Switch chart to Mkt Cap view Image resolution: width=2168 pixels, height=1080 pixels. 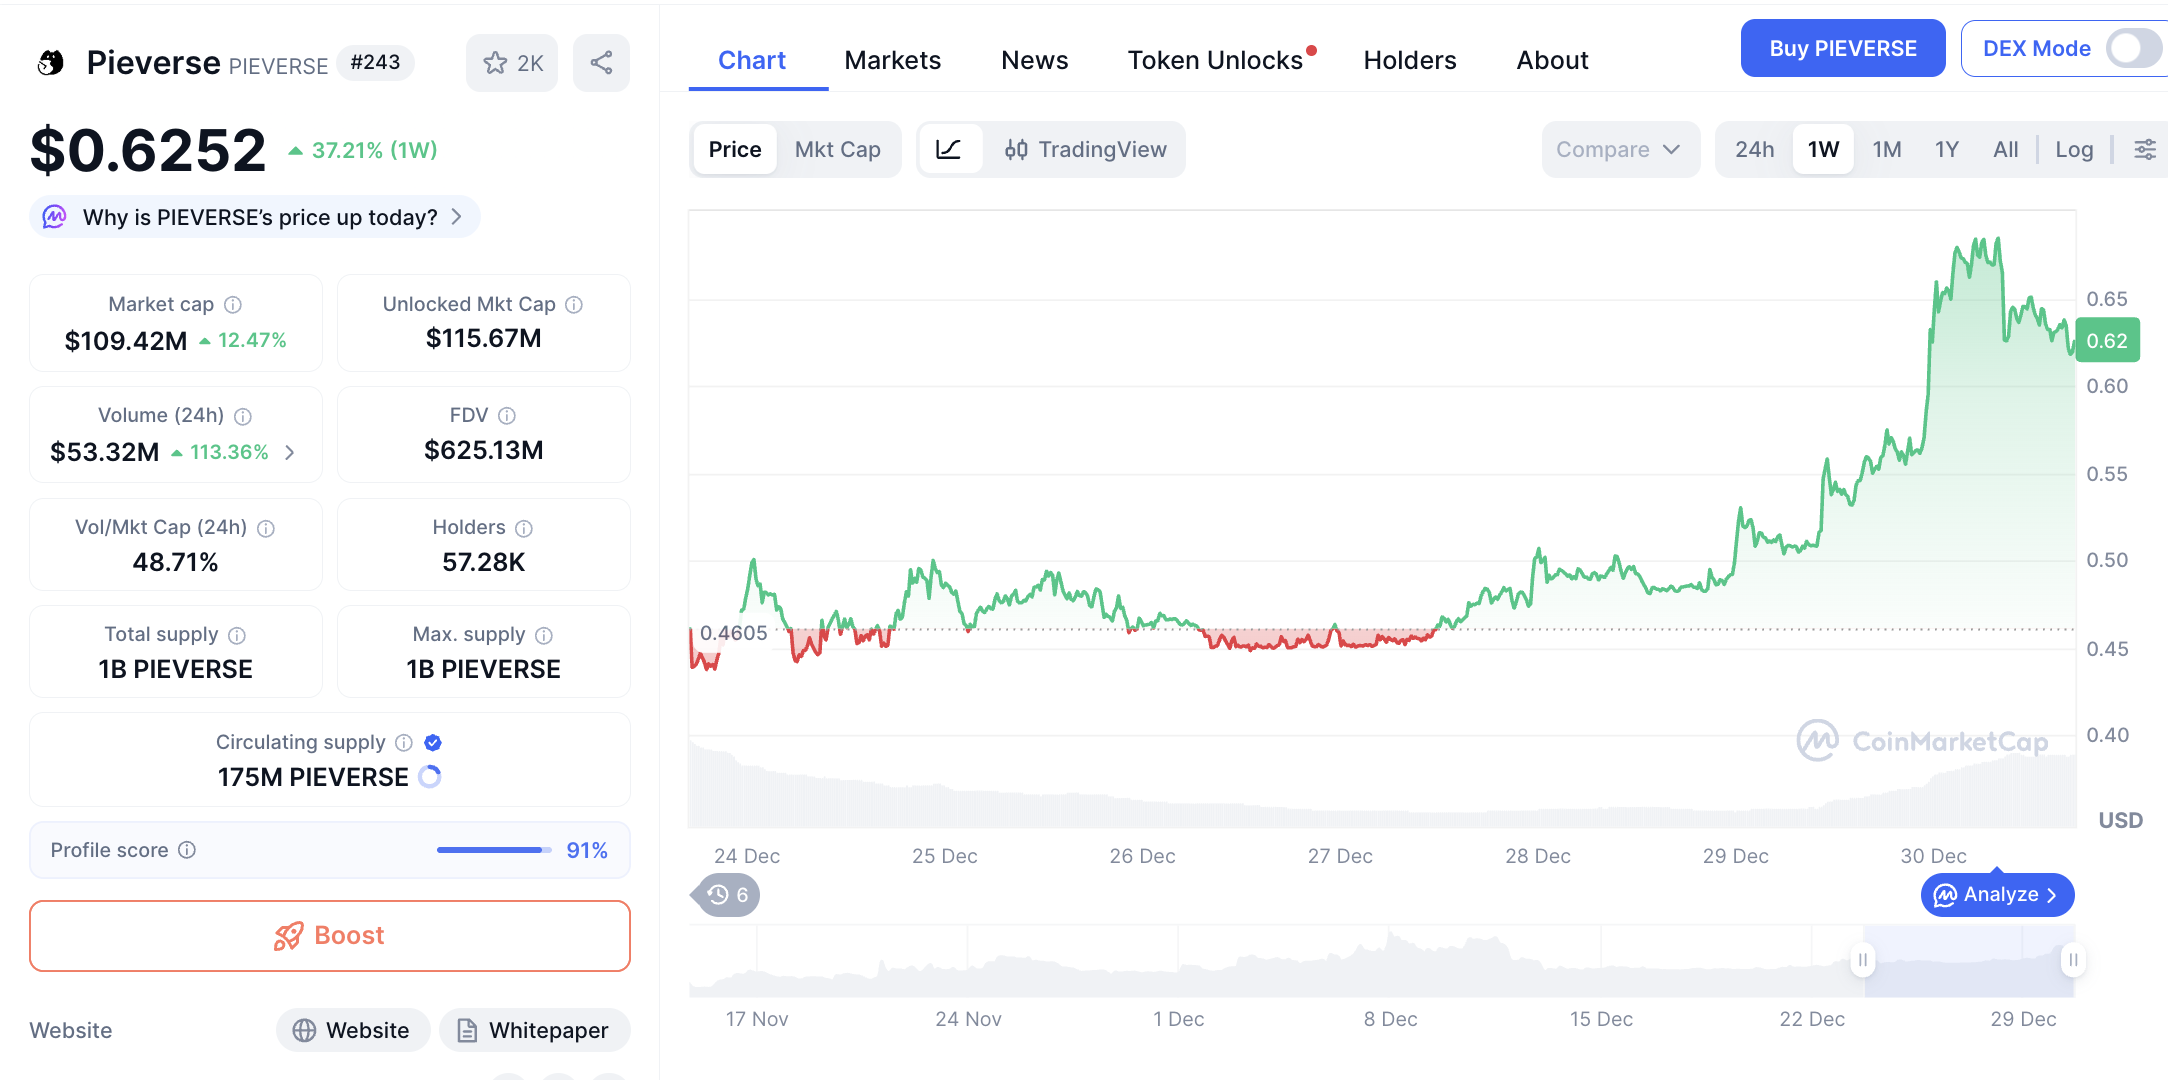(838, 149)
